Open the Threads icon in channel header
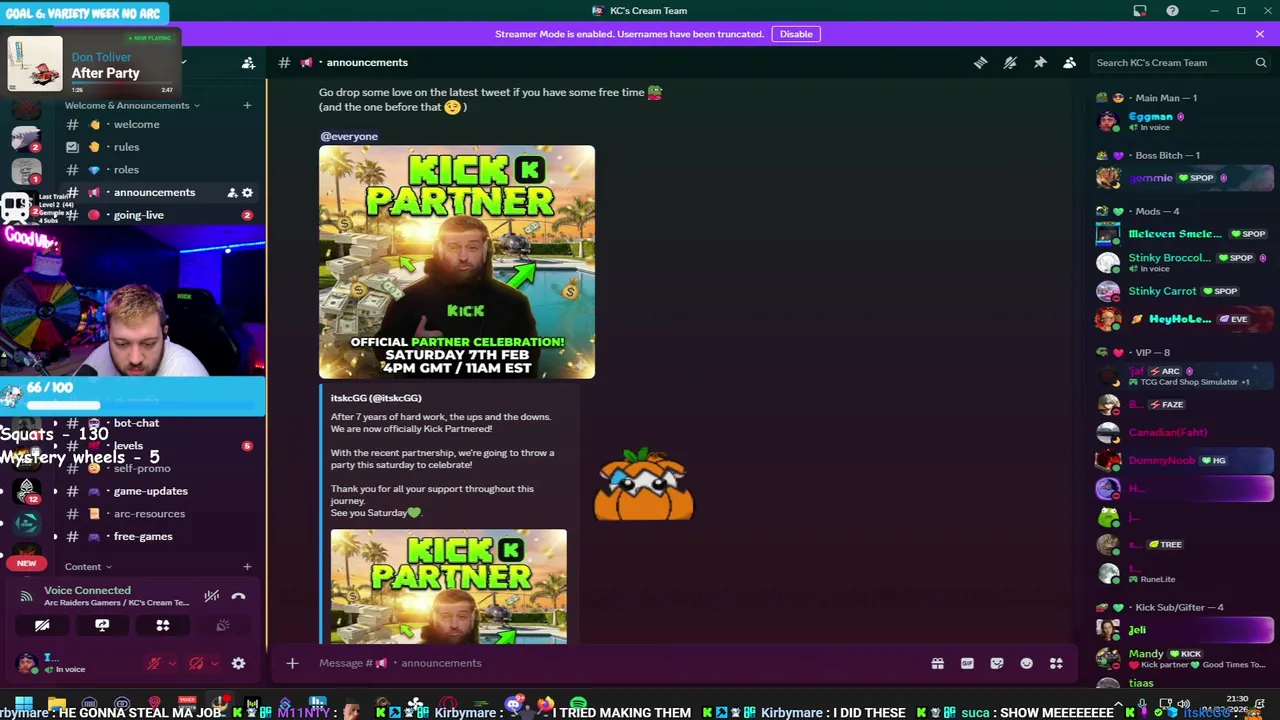This screenshot has width=1280, height=720. coord(980,62)
